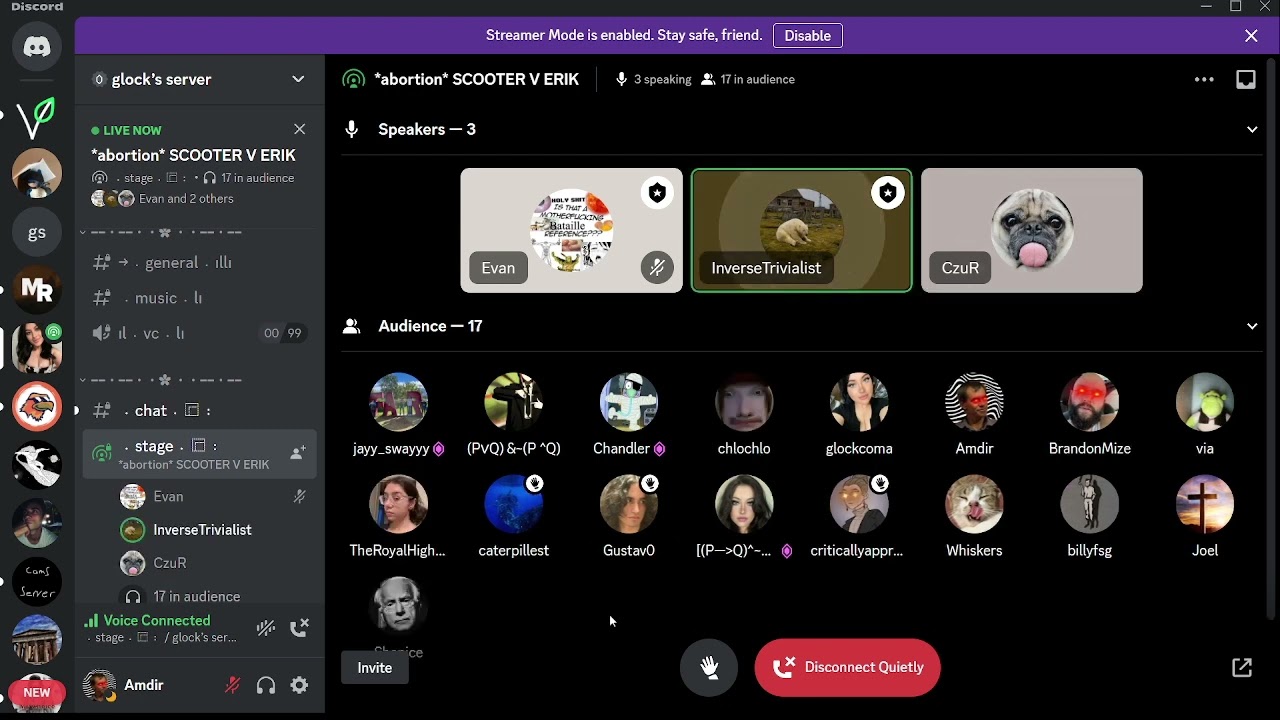
Task: Click Gustav0 audience avatar
Action: click(x=629, y=504)
